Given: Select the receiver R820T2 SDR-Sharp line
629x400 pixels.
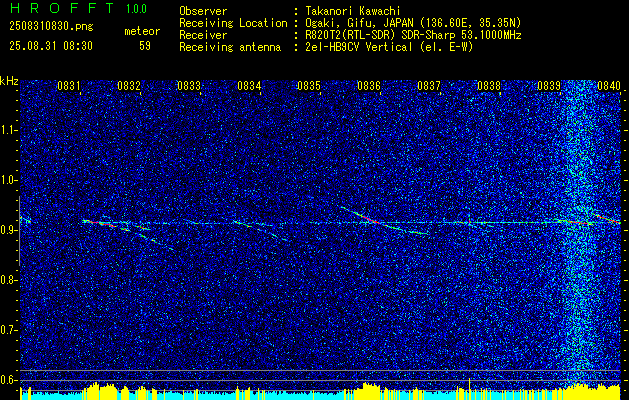Looking at the screenshot, I should [x=413, y=35].
